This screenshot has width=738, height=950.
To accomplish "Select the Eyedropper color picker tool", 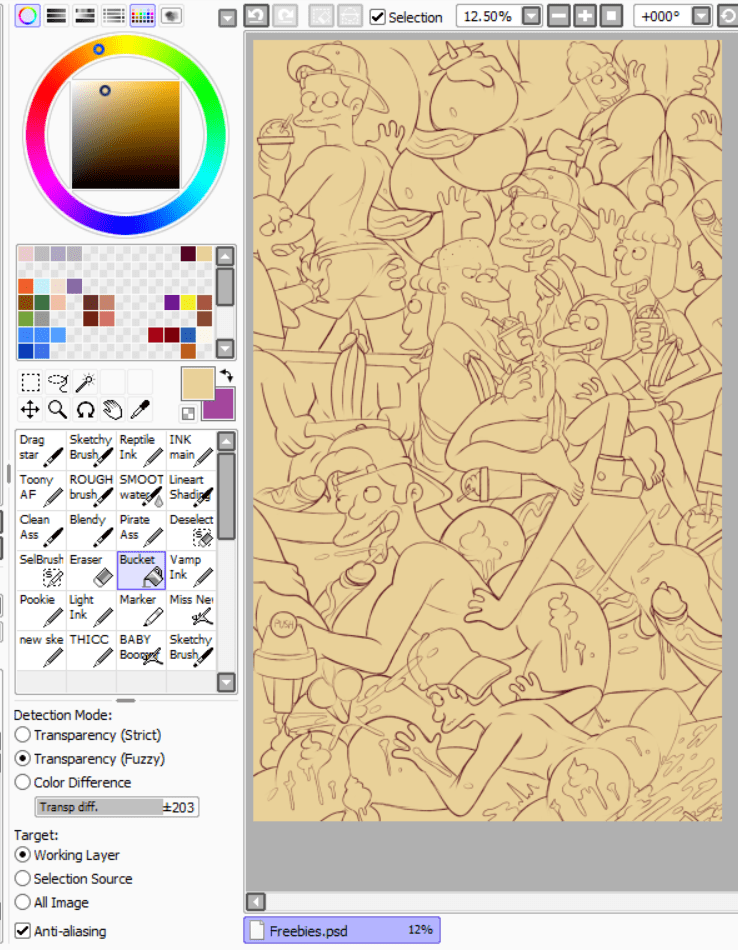I will point(140,409).
